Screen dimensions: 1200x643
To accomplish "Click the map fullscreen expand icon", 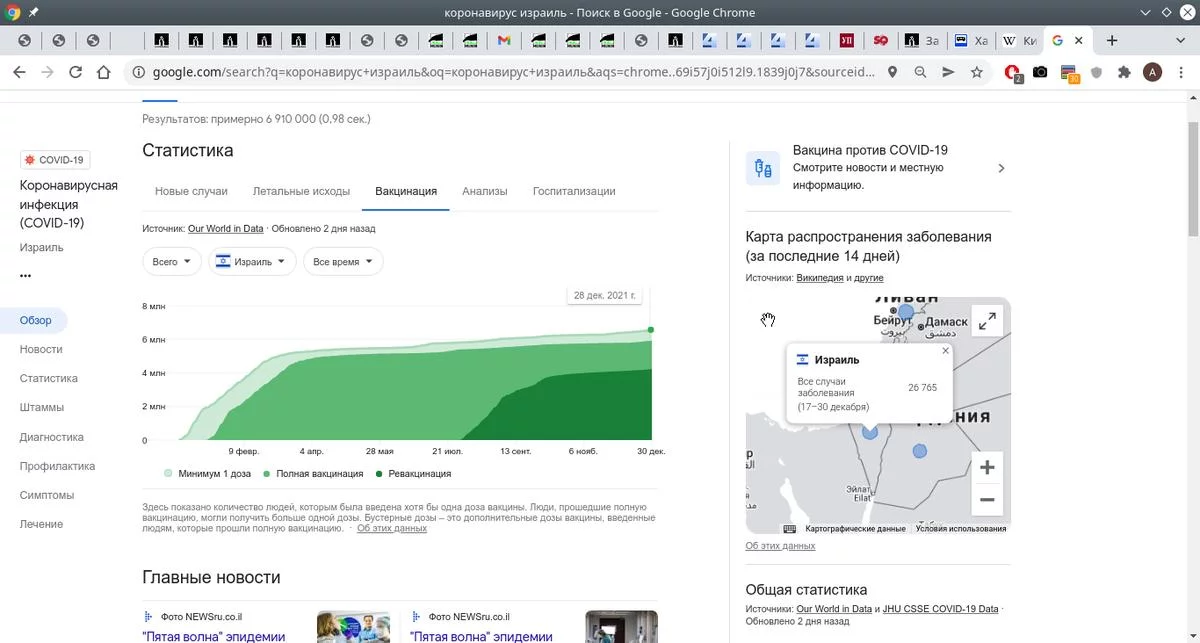I will [x=987, y=321].
